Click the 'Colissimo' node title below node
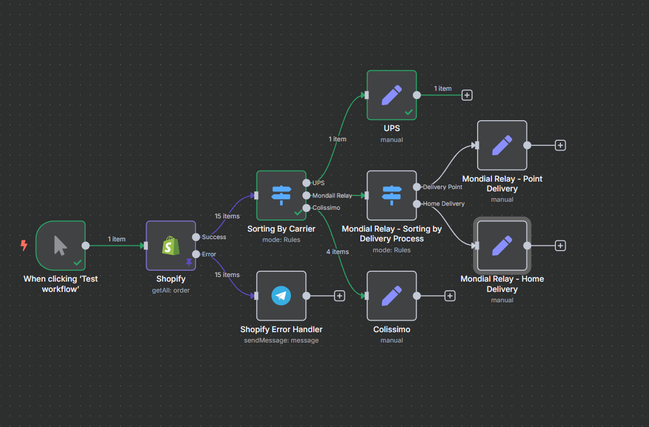This screenshot has height=427, width=649. (x=392, y=329)
